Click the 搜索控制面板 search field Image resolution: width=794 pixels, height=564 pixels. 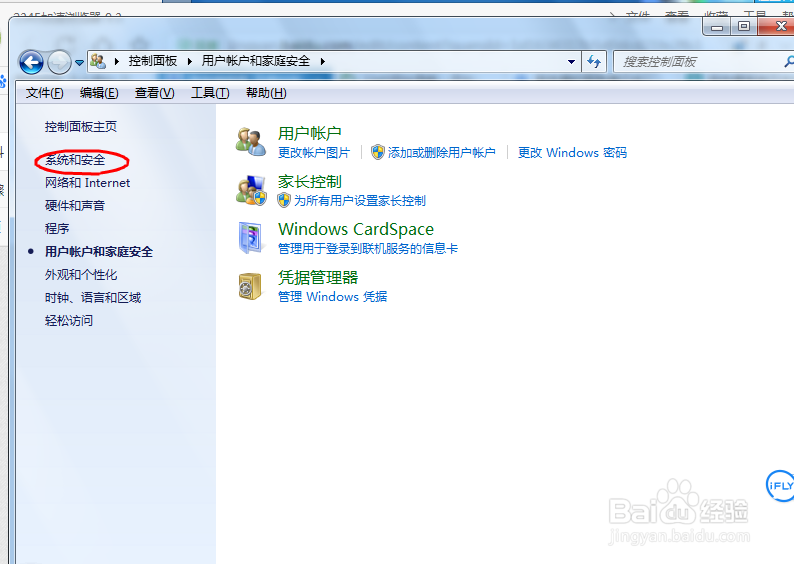(703, 62)
